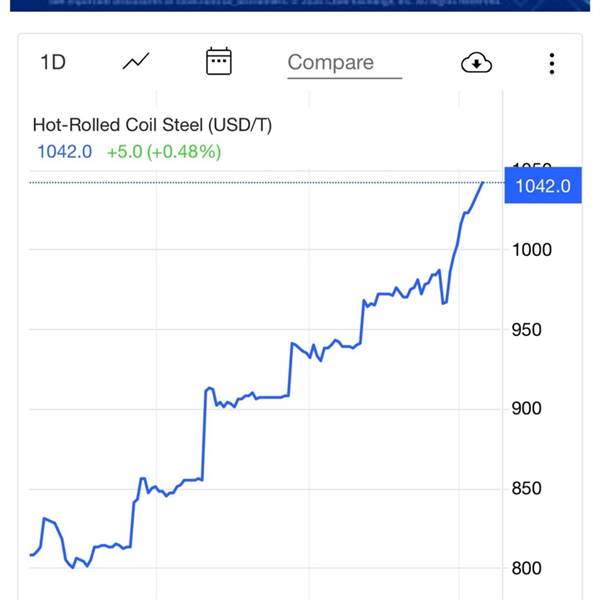Viewport: 600px width, 600px height.
Task: Click the 1000 axis label
Action: [x=532, y=250]
